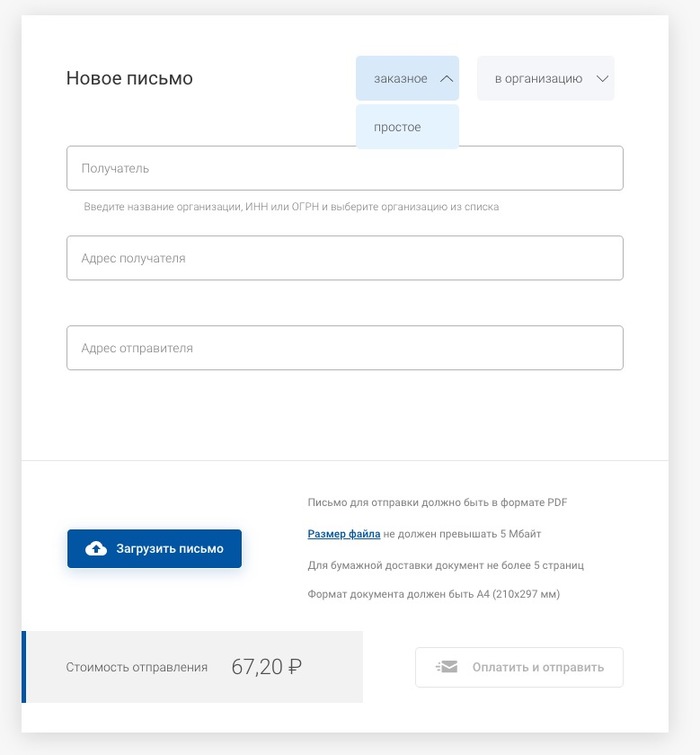Screen dimensions: 700x755
Task: Focus the Получатель input field
Action: pyautogui.click(x=345, y=169)
